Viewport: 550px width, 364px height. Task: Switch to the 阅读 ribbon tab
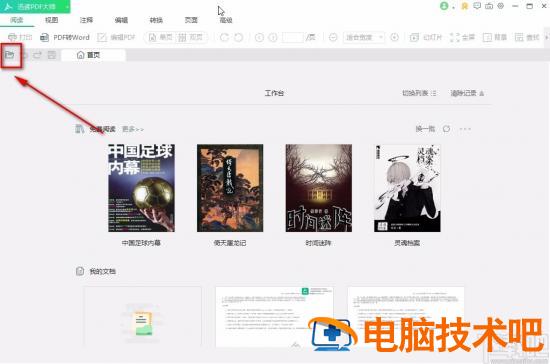pos(17,20)
